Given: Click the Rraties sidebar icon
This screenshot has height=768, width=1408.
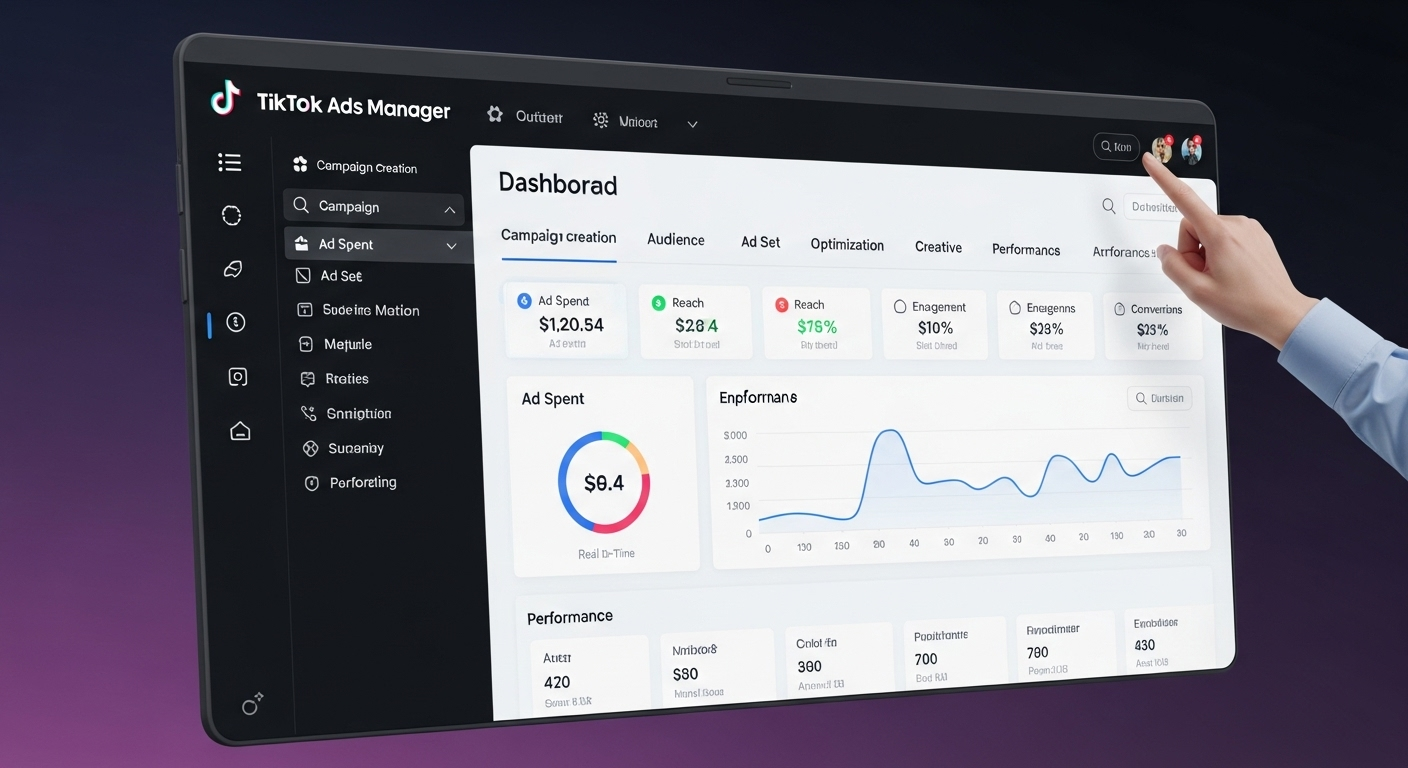Looking at the screenshot, I should coord(307,379).
